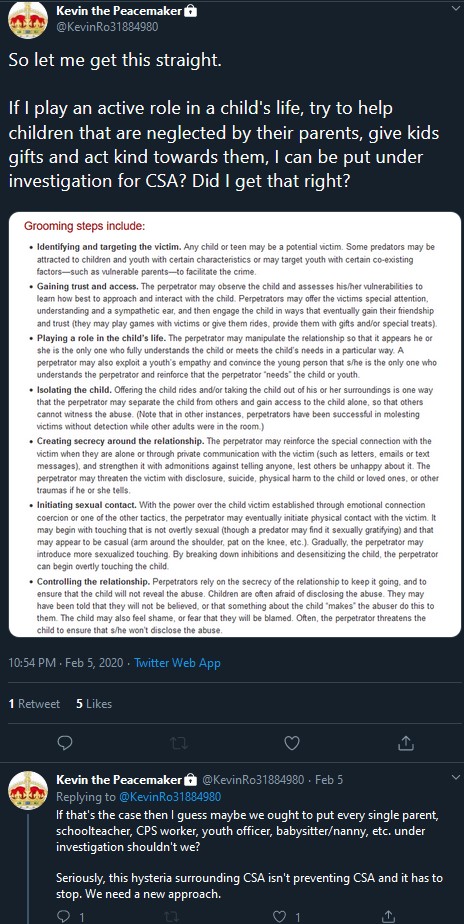Open the reply tweet's dropdown caret

(x=454, y=778)
